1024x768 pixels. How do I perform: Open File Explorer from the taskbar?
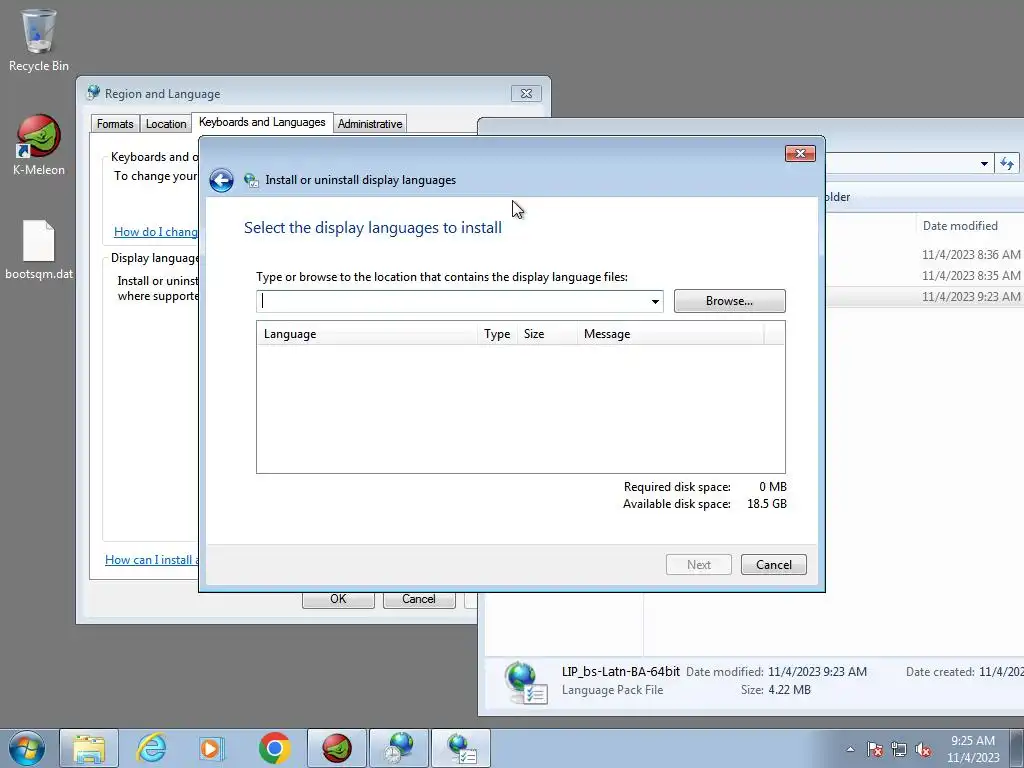[x=89, y=748]
